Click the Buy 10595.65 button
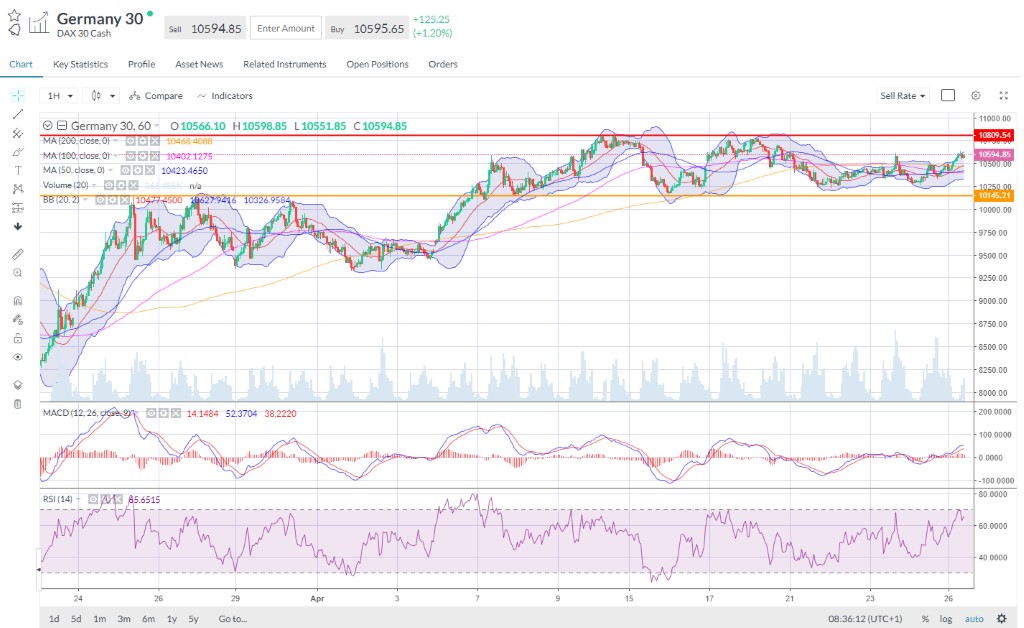The width and height of the screenshot is (1024, 628). click(367, 29)
